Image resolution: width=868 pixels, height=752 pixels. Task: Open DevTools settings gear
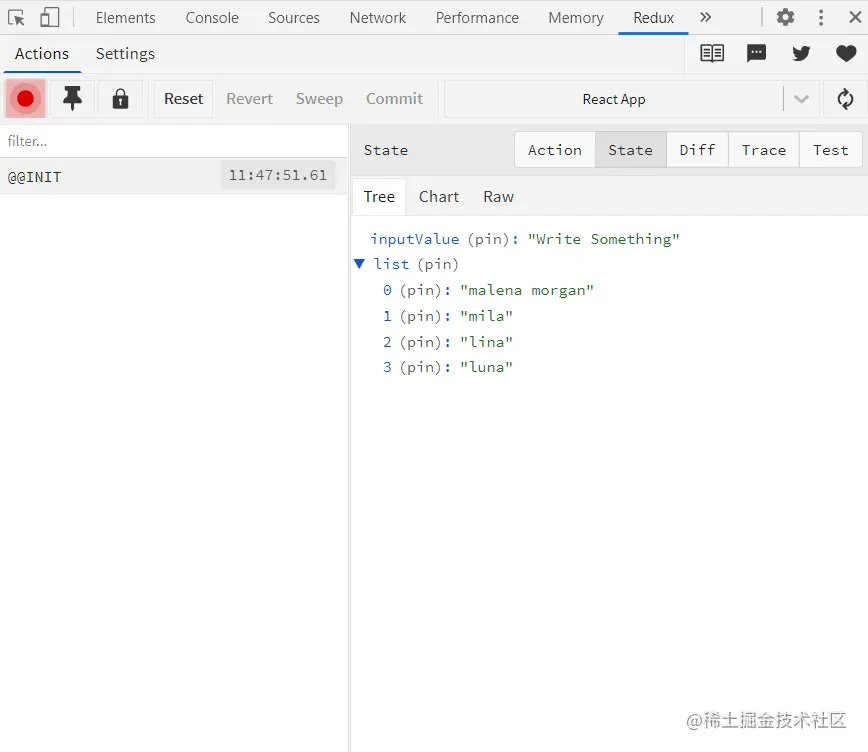pyautogui.click(x=786, y=17)
